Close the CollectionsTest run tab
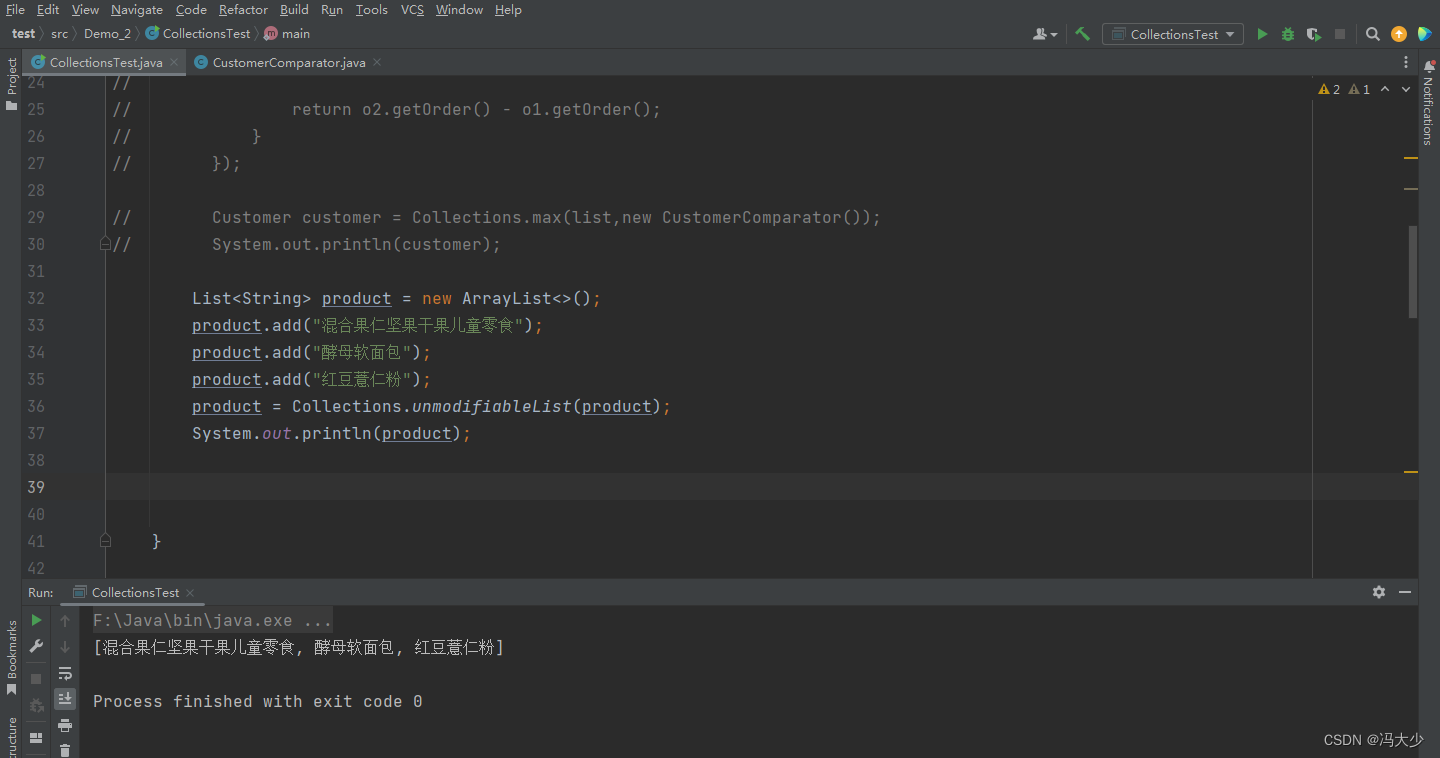The width and height of the screenshot is (1440, 758). point(190,592)
